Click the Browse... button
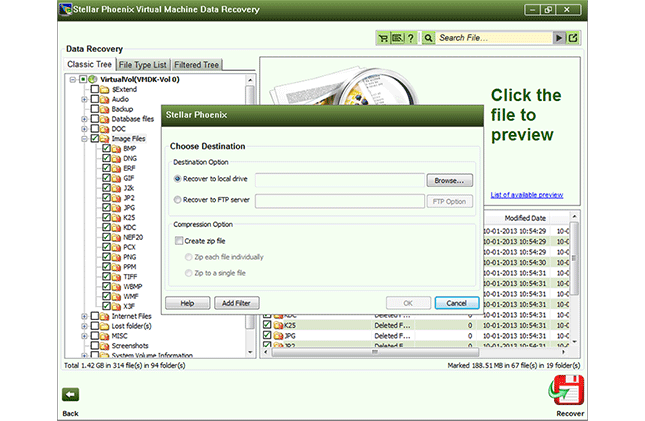Screen dimensions: 645x421 pos(449,180)
